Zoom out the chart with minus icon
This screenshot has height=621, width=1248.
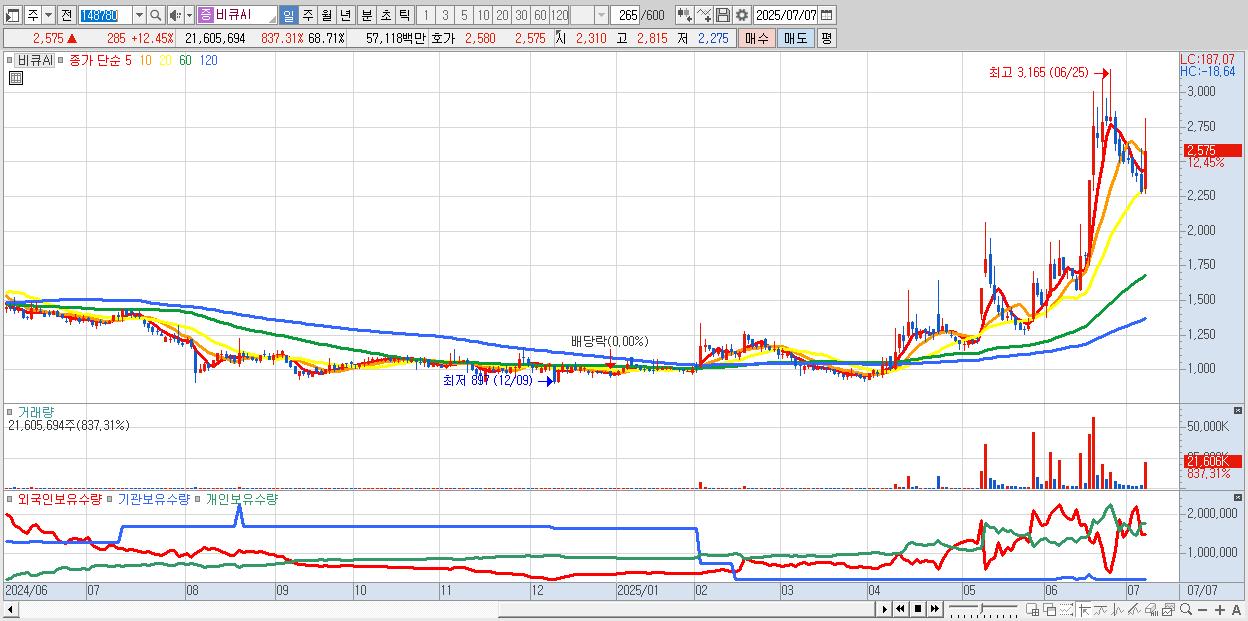coord(1202,610)
